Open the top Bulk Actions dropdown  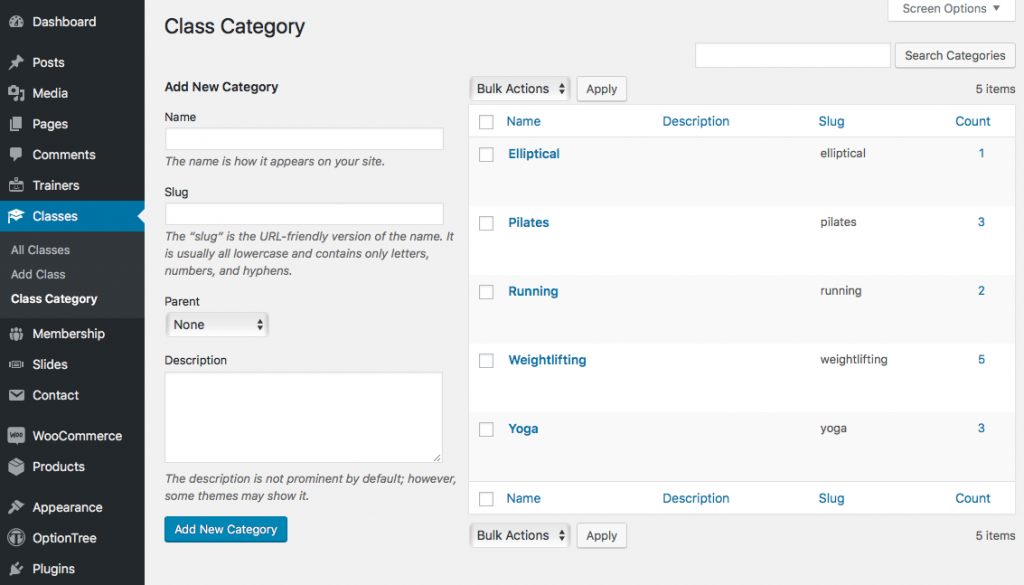point(519,88)
